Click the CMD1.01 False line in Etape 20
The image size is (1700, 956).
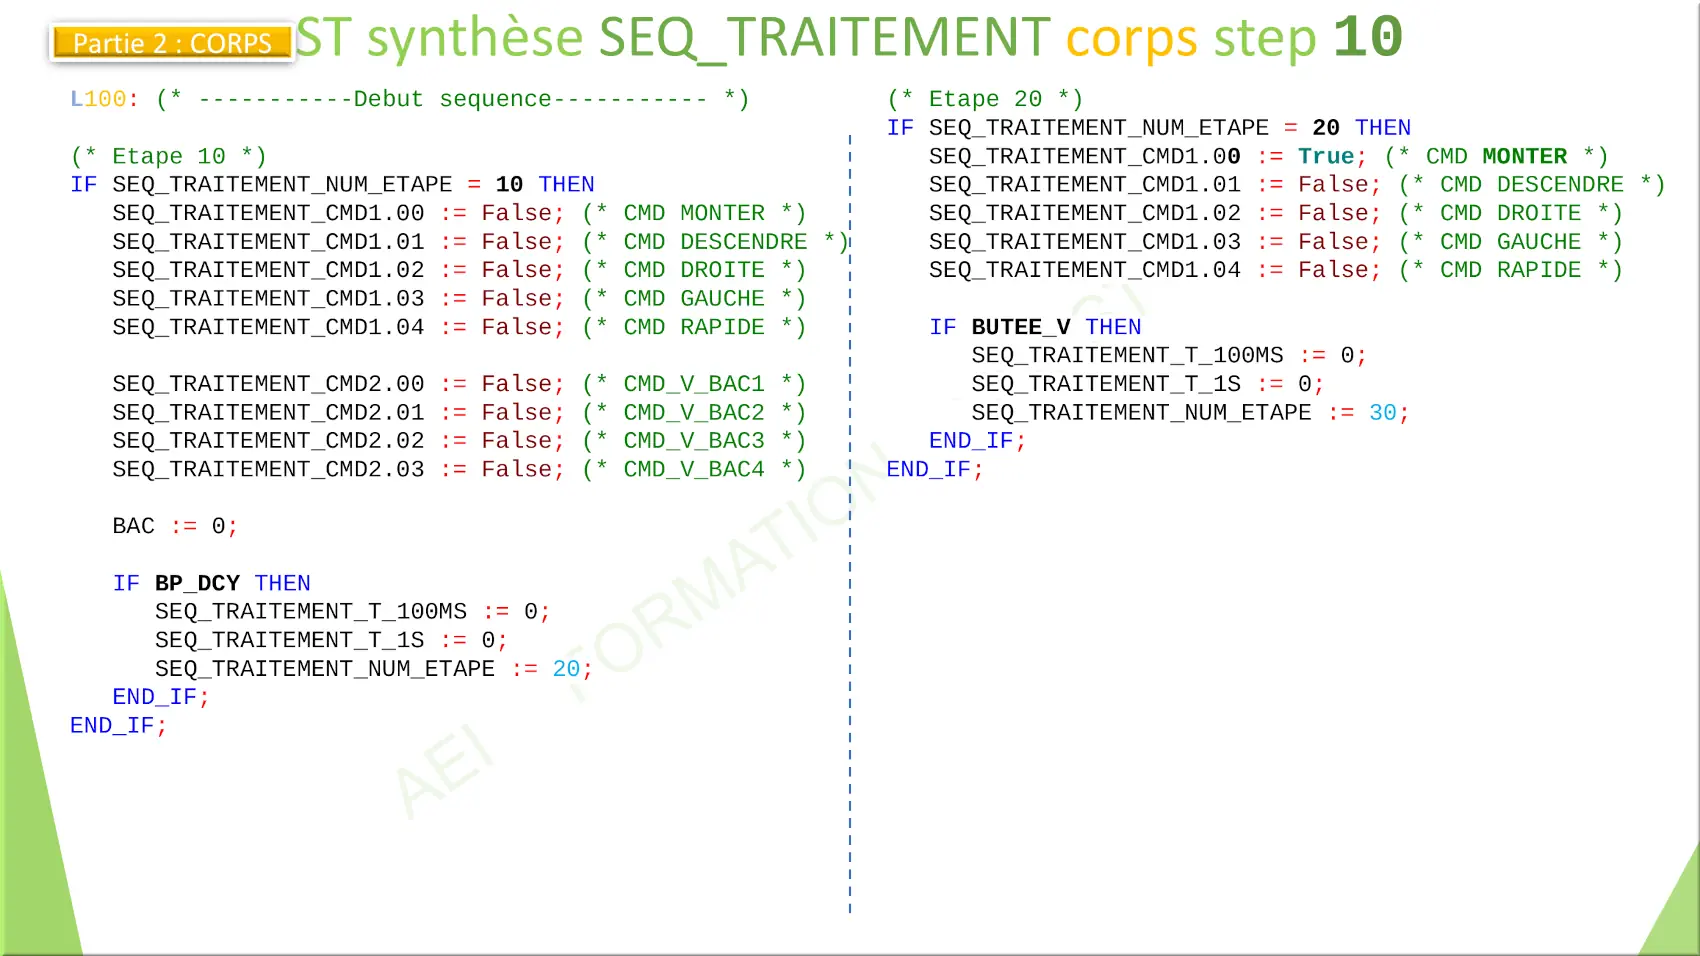(x=1297, y=185)
